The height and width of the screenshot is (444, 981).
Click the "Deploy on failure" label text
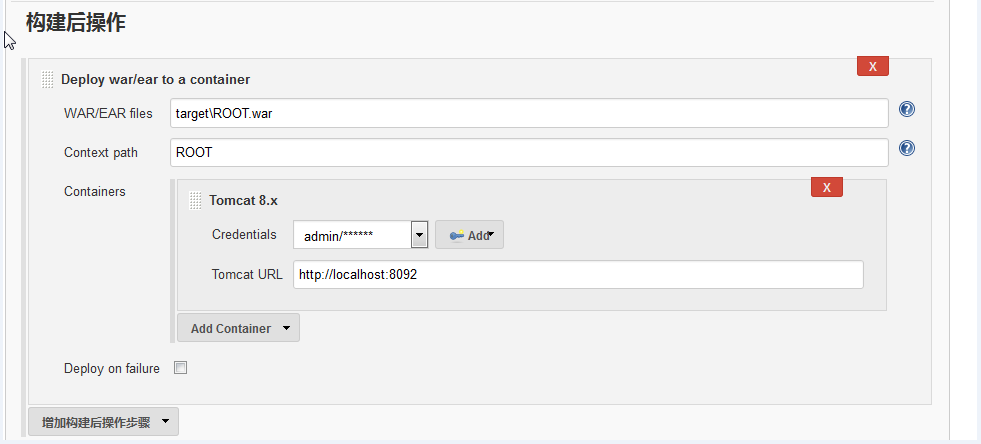[x=111, y=368]
